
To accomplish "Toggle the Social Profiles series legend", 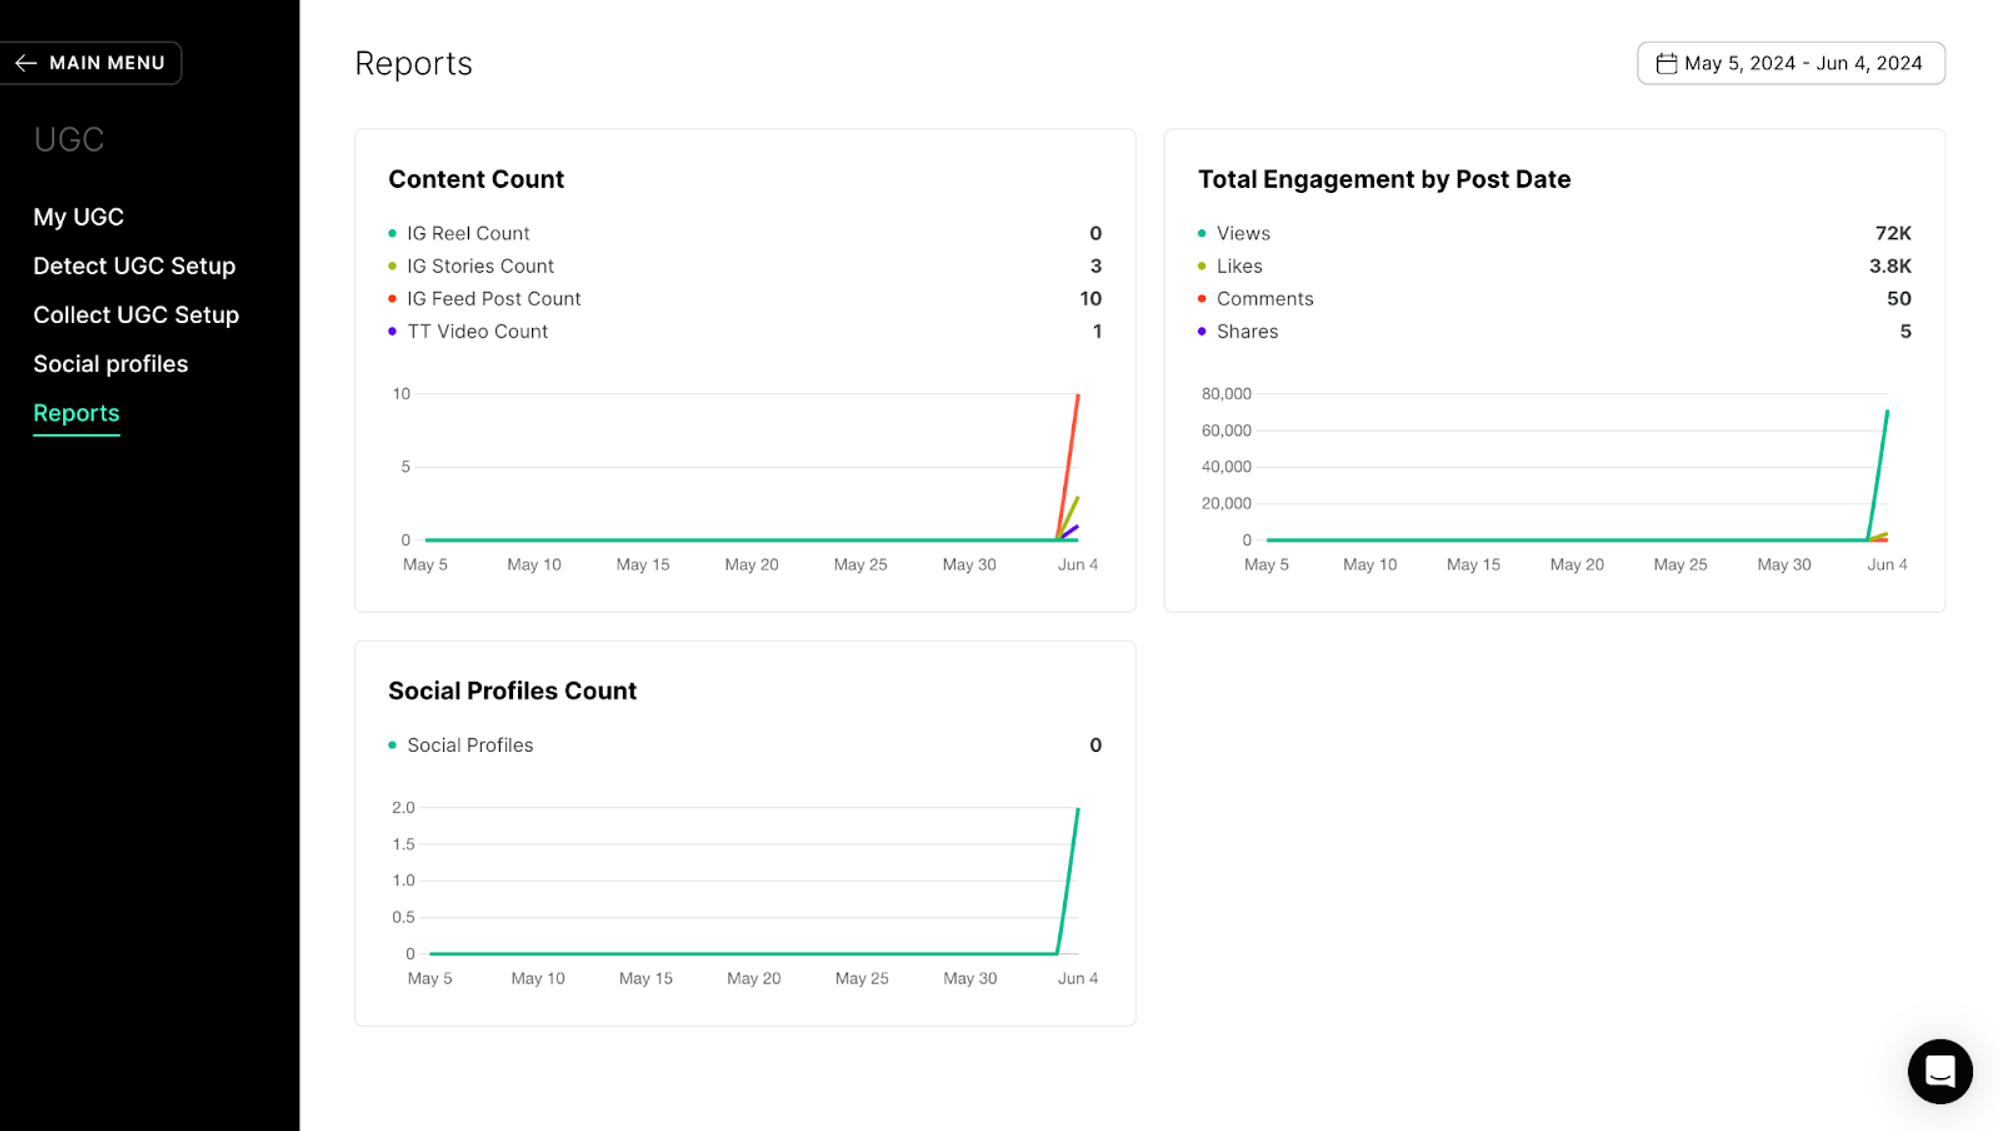I will (470, 745).
